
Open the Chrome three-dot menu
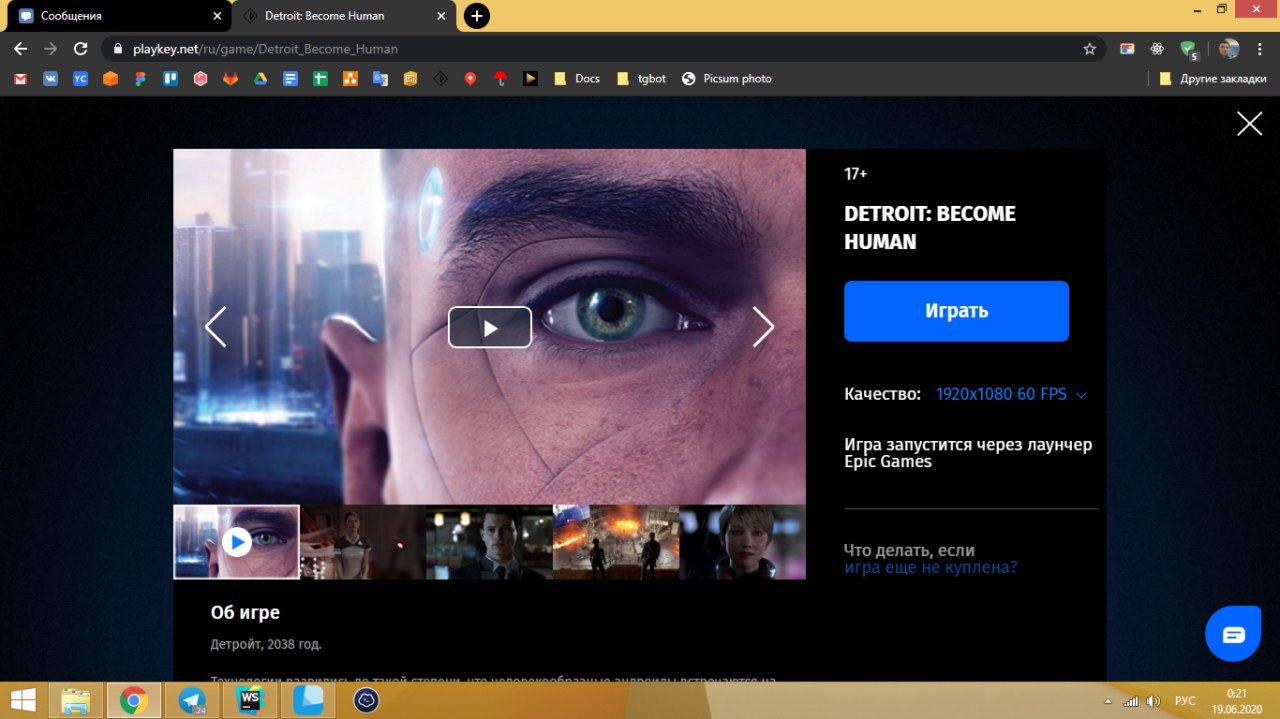click(x=1259, y=48)
